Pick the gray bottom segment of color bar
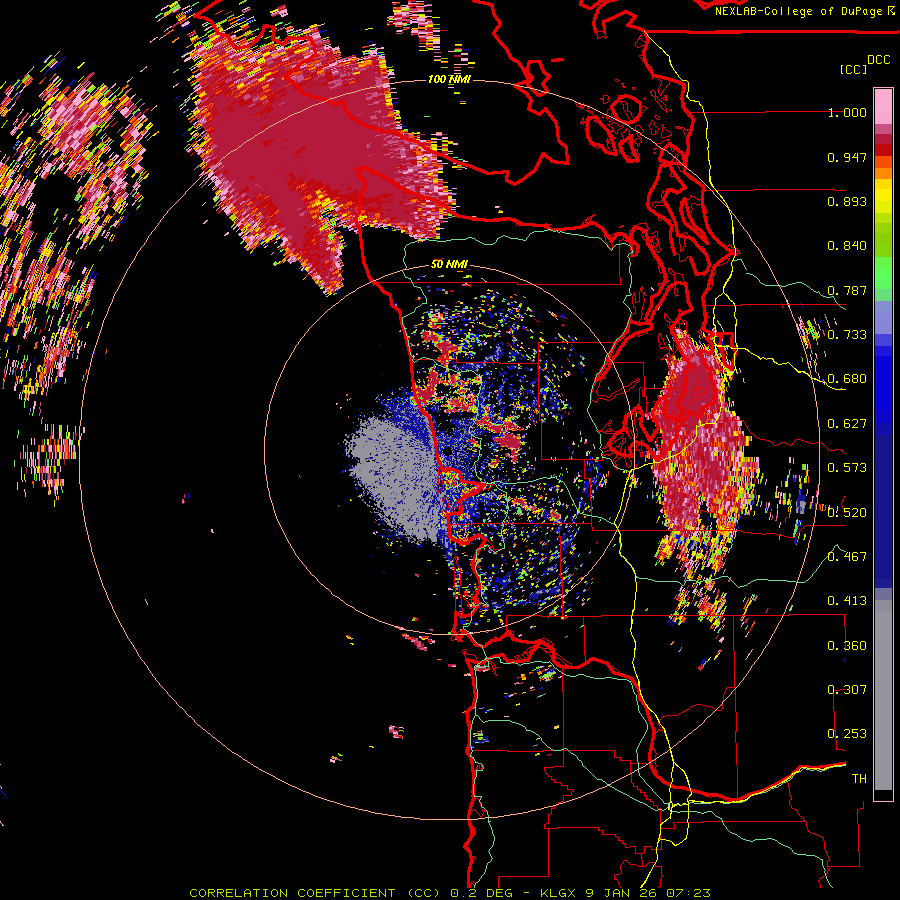The image size is (900, 900). [883, 695]
